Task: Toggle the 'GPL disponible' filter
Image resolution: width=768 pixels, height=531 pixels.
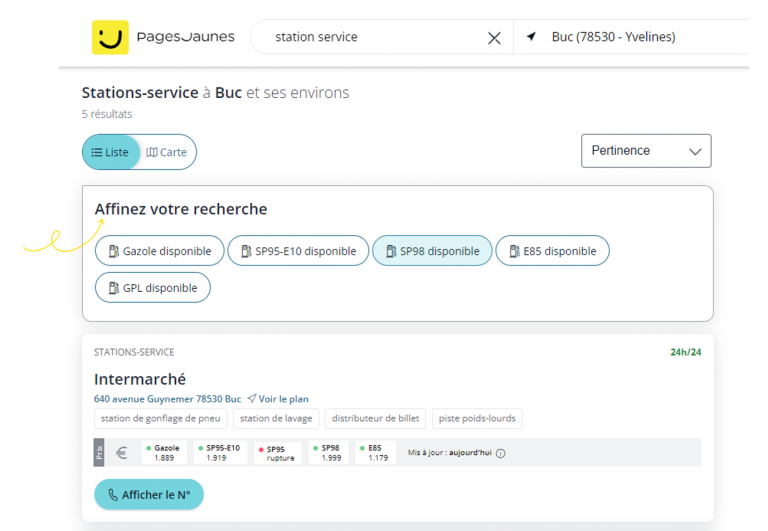Action: pos(153,288)
